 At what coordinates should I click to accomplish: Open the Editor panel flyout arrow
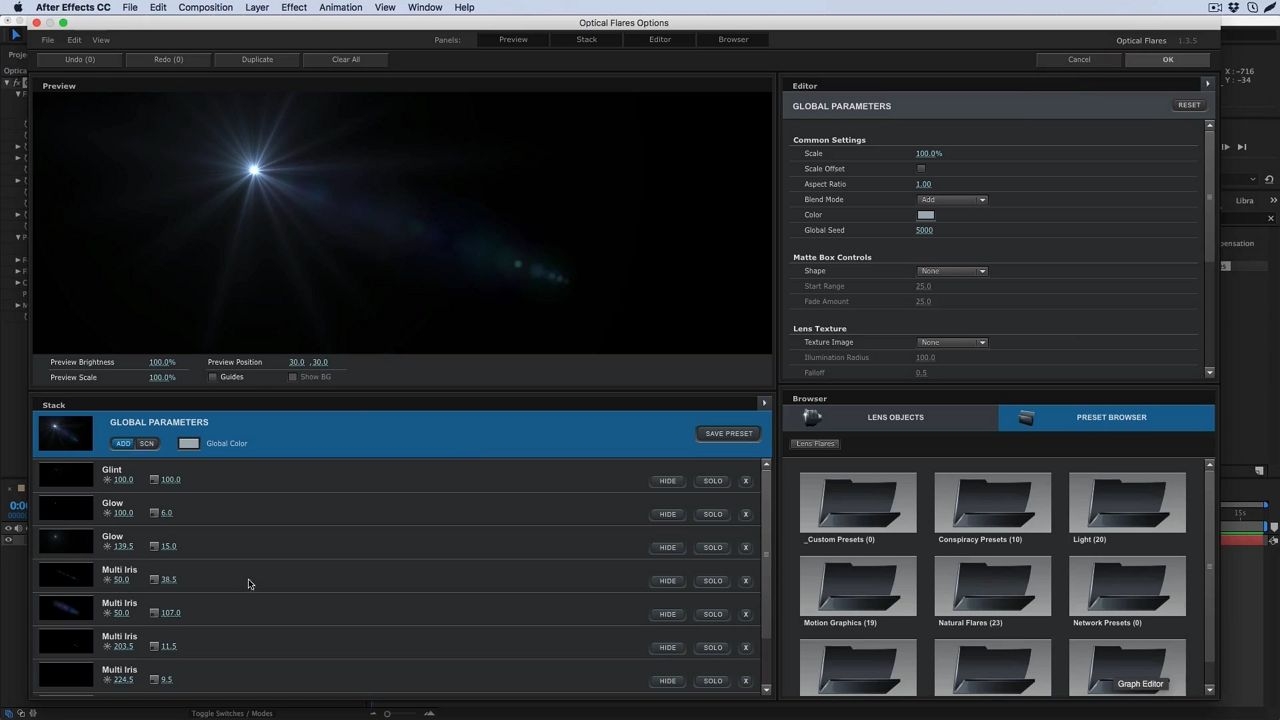pyautogui.click(x=1207, y=84)
